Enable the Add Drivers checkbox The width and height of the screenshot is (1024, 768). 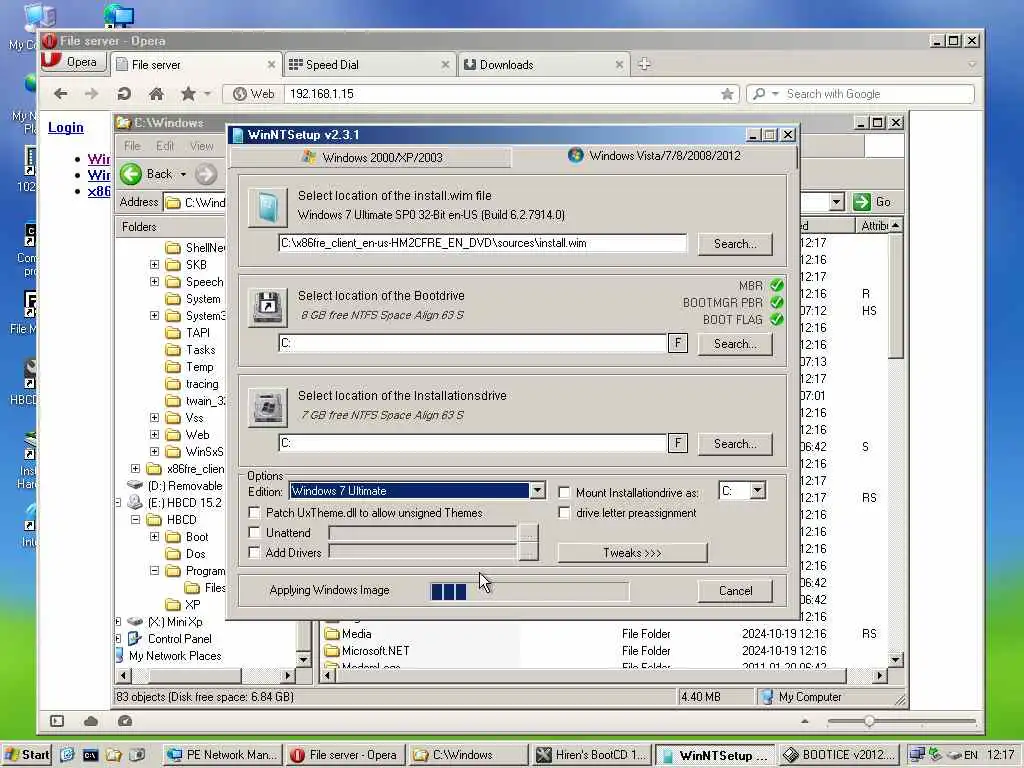pyautogui.click(x=255, y=552)
